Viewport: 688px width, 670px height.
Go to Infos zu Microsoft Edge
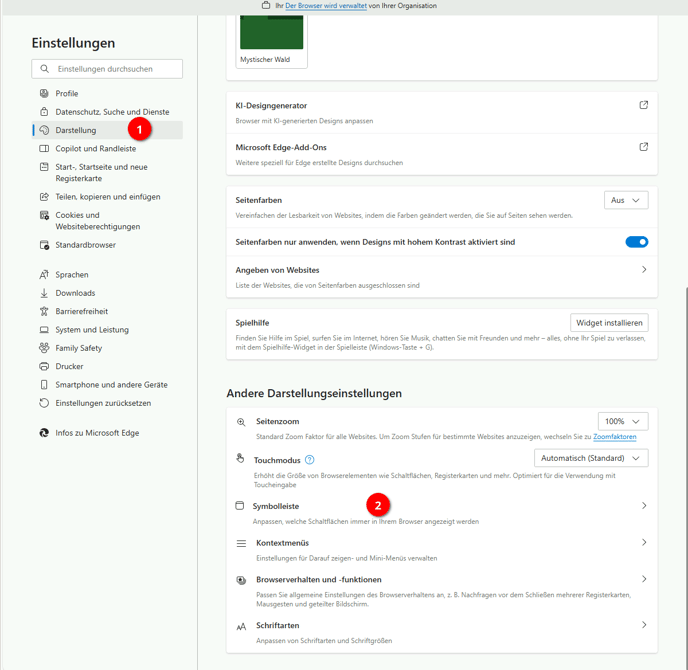coord(107,433)
